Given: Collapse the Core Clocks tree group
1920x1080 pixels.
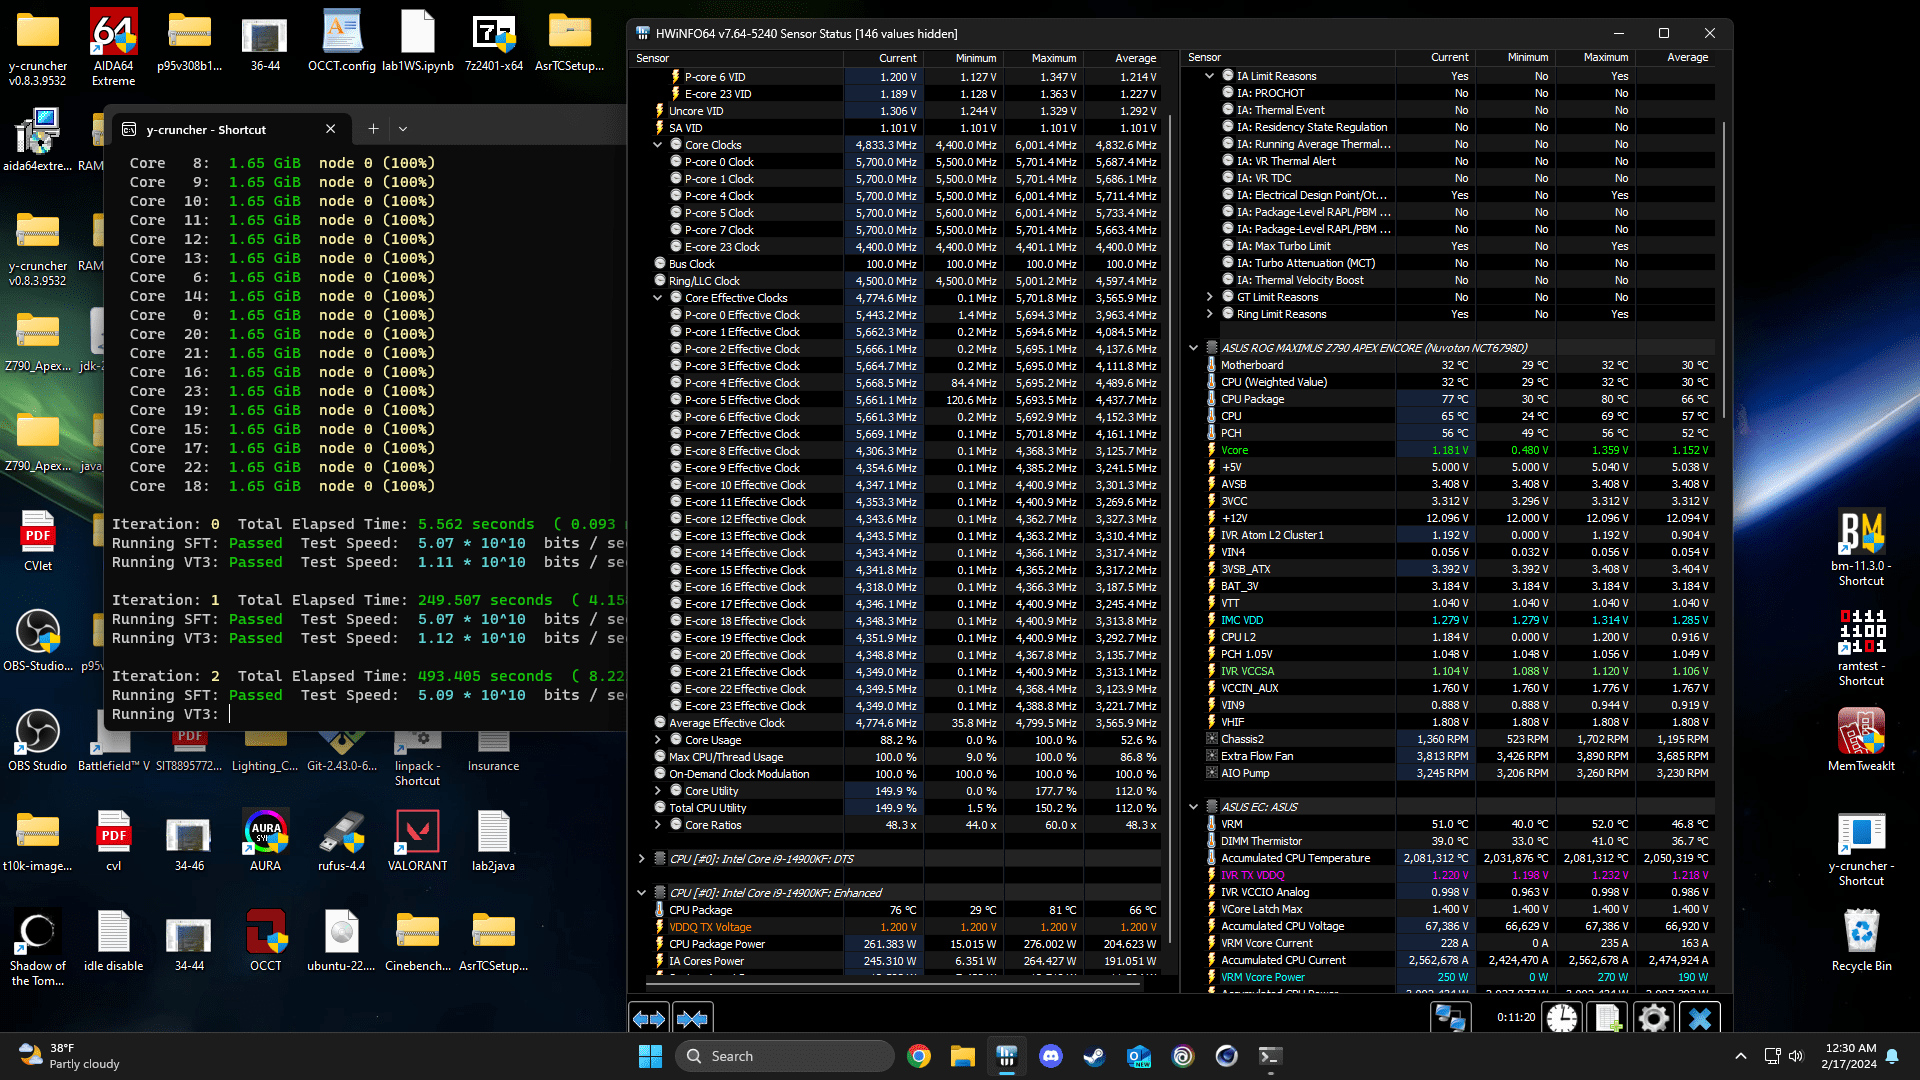Looking at the screenshot, I should 658,145.
